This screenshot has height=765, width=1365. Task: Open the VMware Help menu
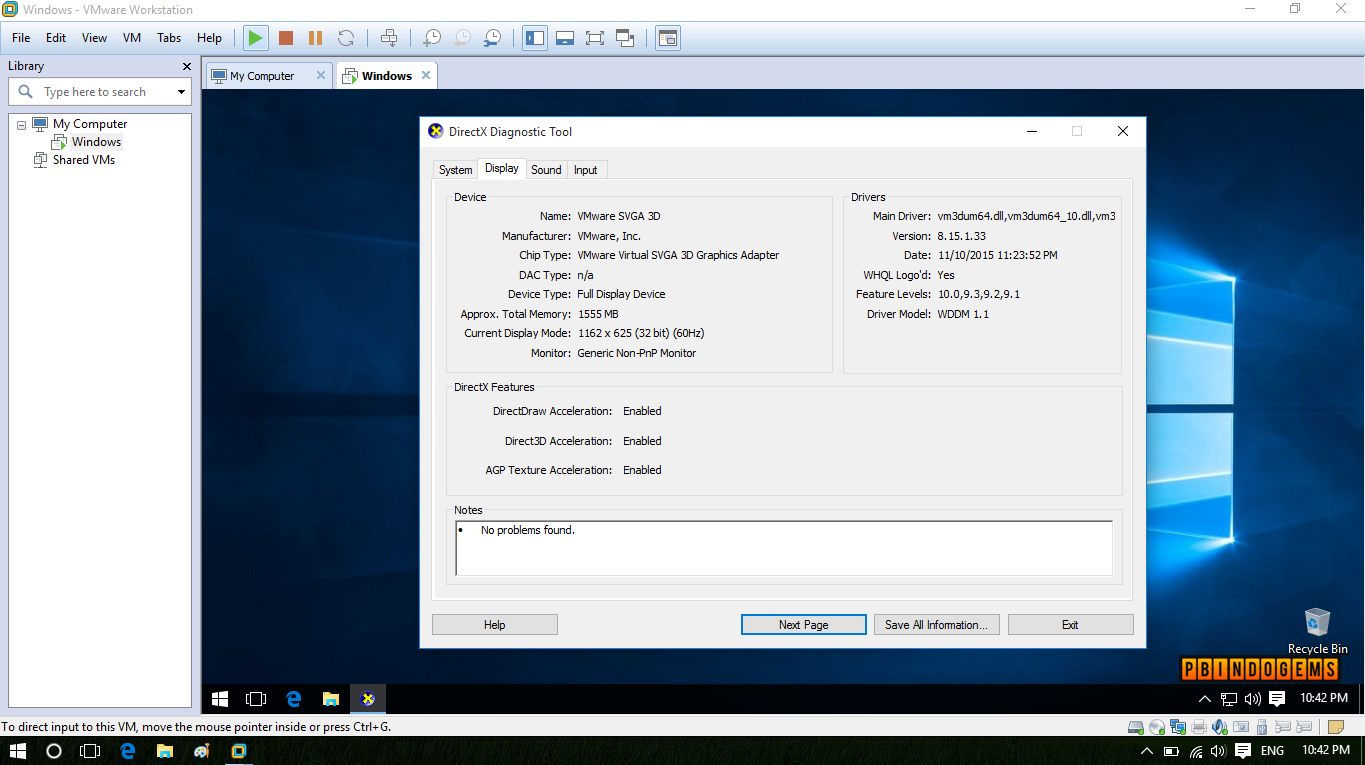pos(210,38)
